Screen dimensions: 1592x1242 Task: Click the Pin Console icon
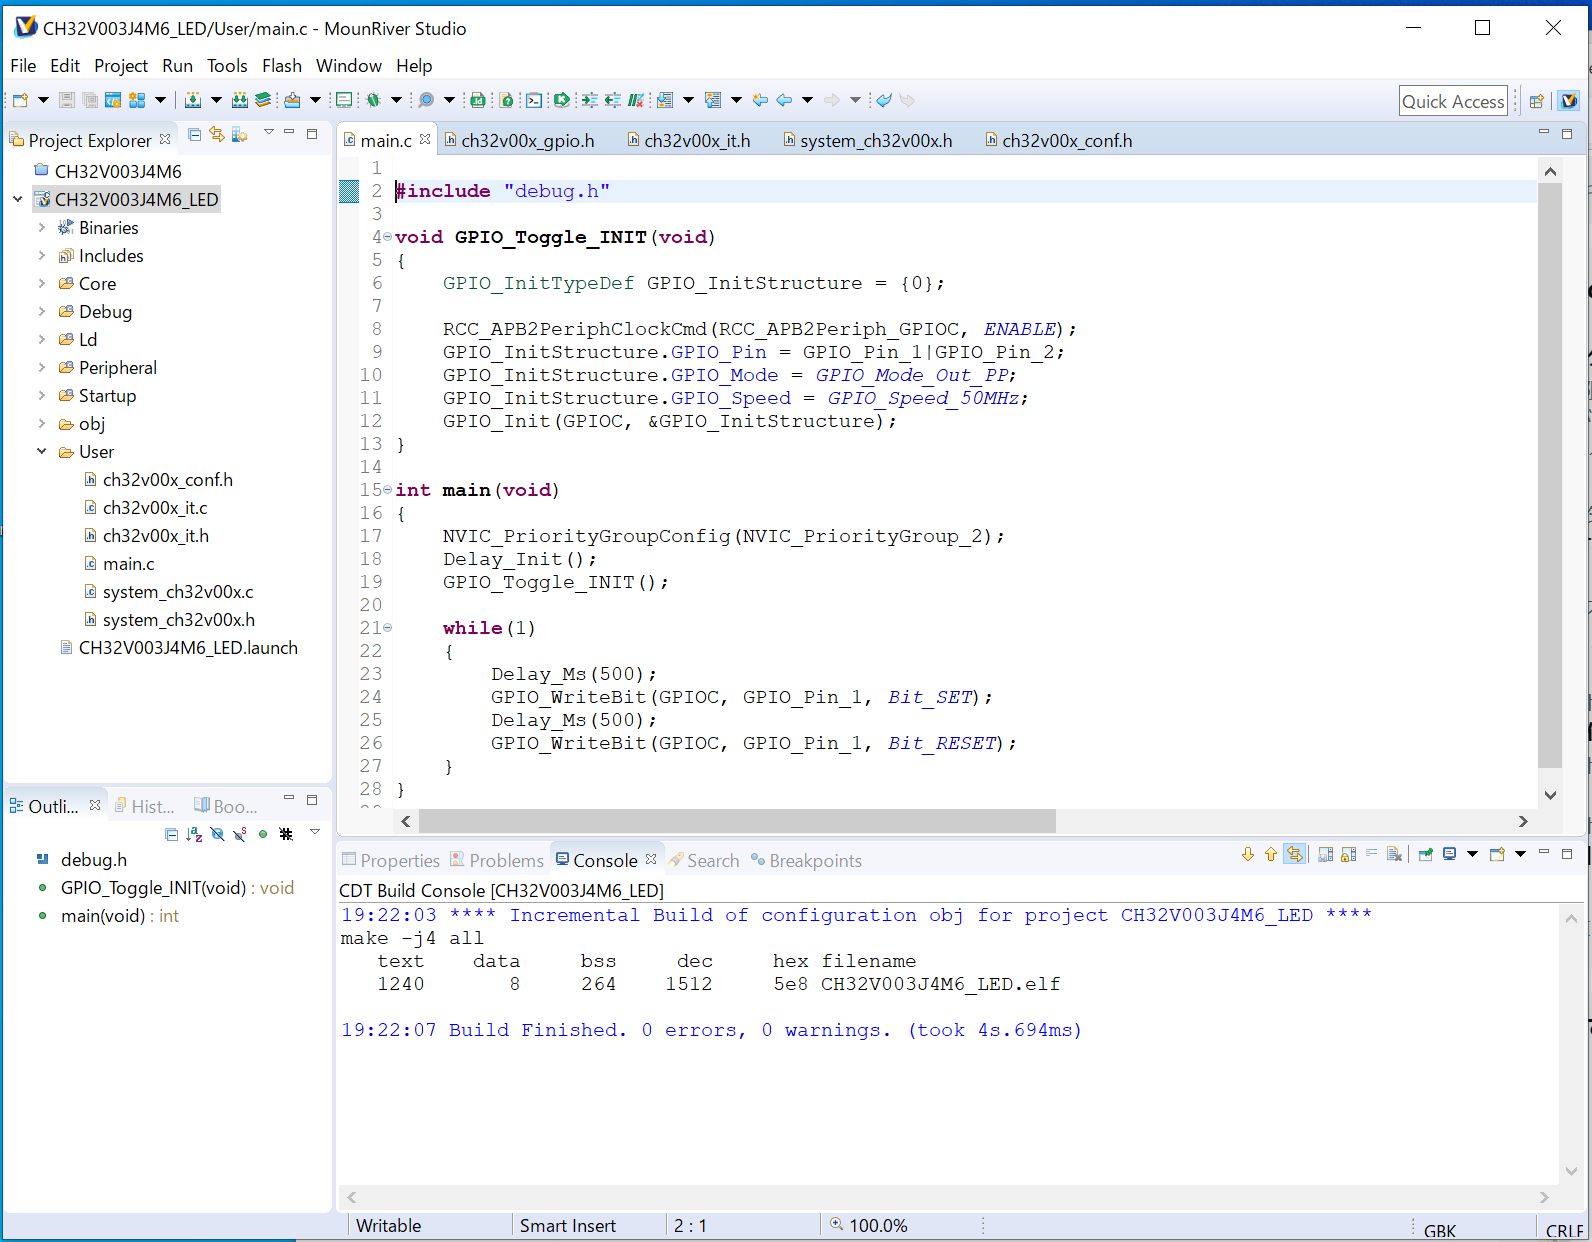[x=1426, y=855]
